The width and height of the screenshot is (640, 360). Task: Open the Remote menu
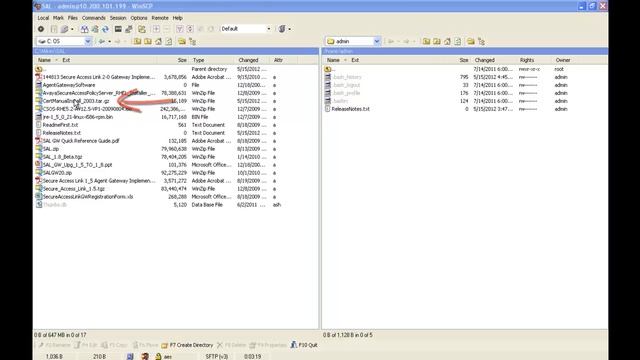point(160,18)
